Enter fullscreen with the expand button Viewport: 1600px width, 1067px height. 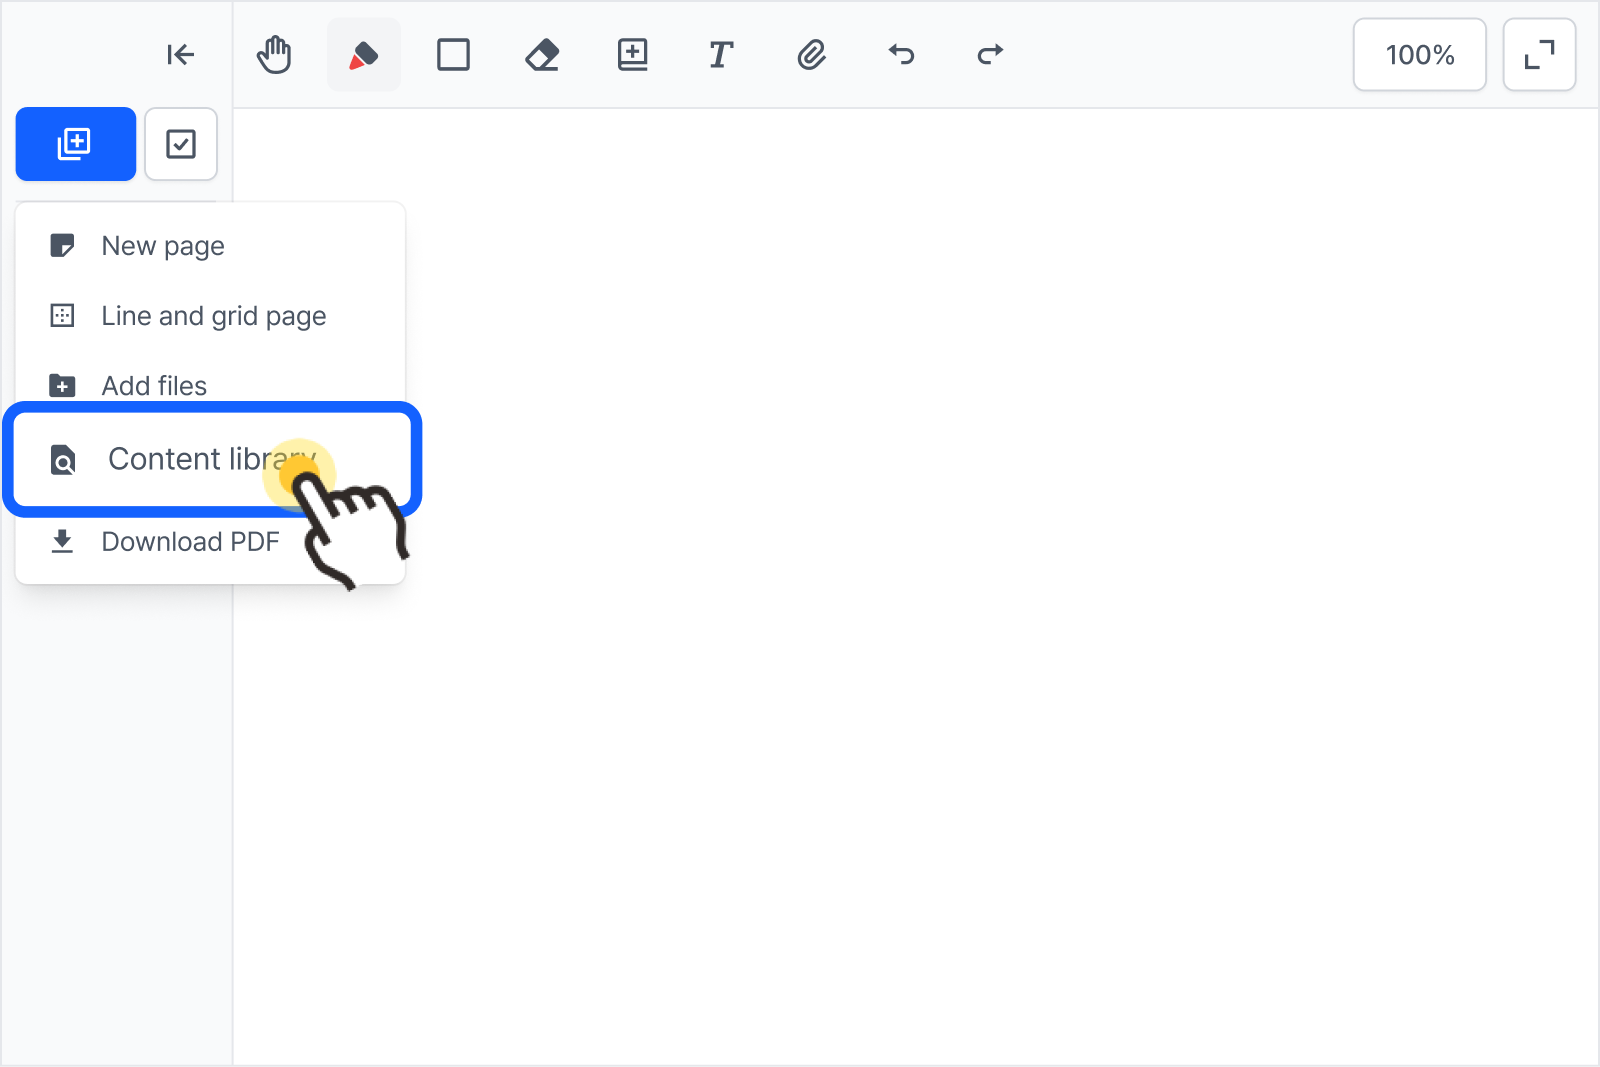click(1540, 55)
